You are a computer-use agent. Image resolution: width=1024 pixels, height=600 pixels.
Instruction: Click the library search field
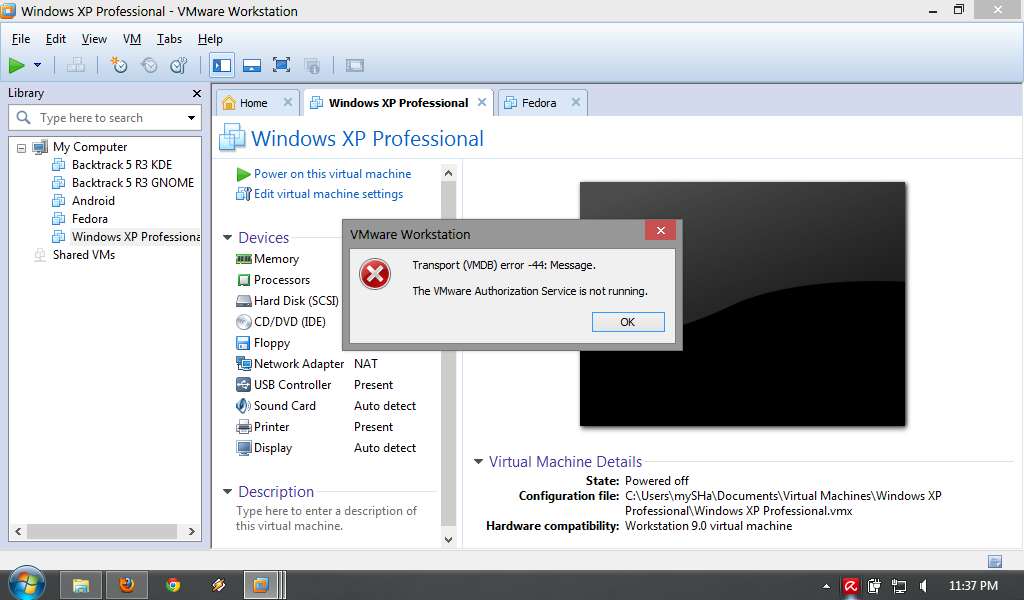point(104,118)
